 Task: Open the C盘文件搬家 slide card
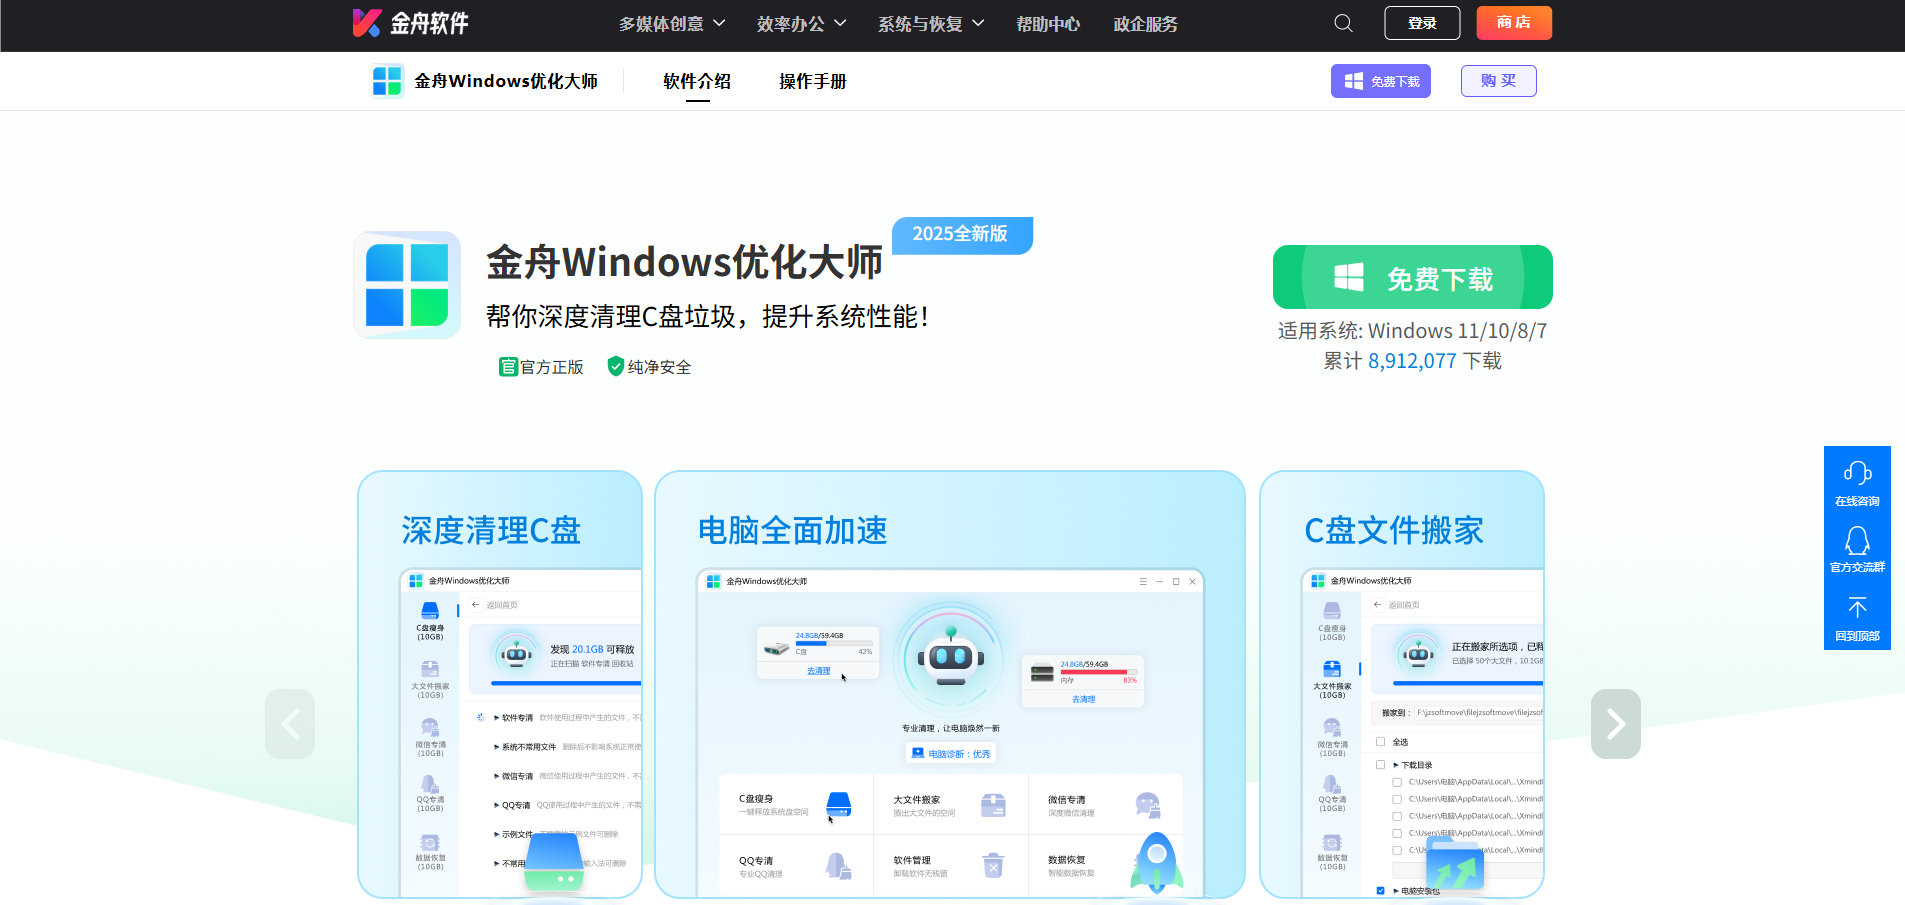pos(1402,685)
